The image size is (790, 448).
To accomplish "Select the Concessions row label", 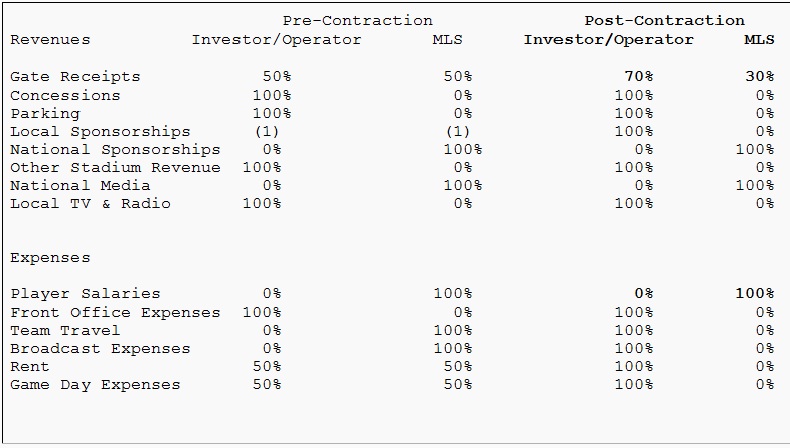I will tap(65, 96).
